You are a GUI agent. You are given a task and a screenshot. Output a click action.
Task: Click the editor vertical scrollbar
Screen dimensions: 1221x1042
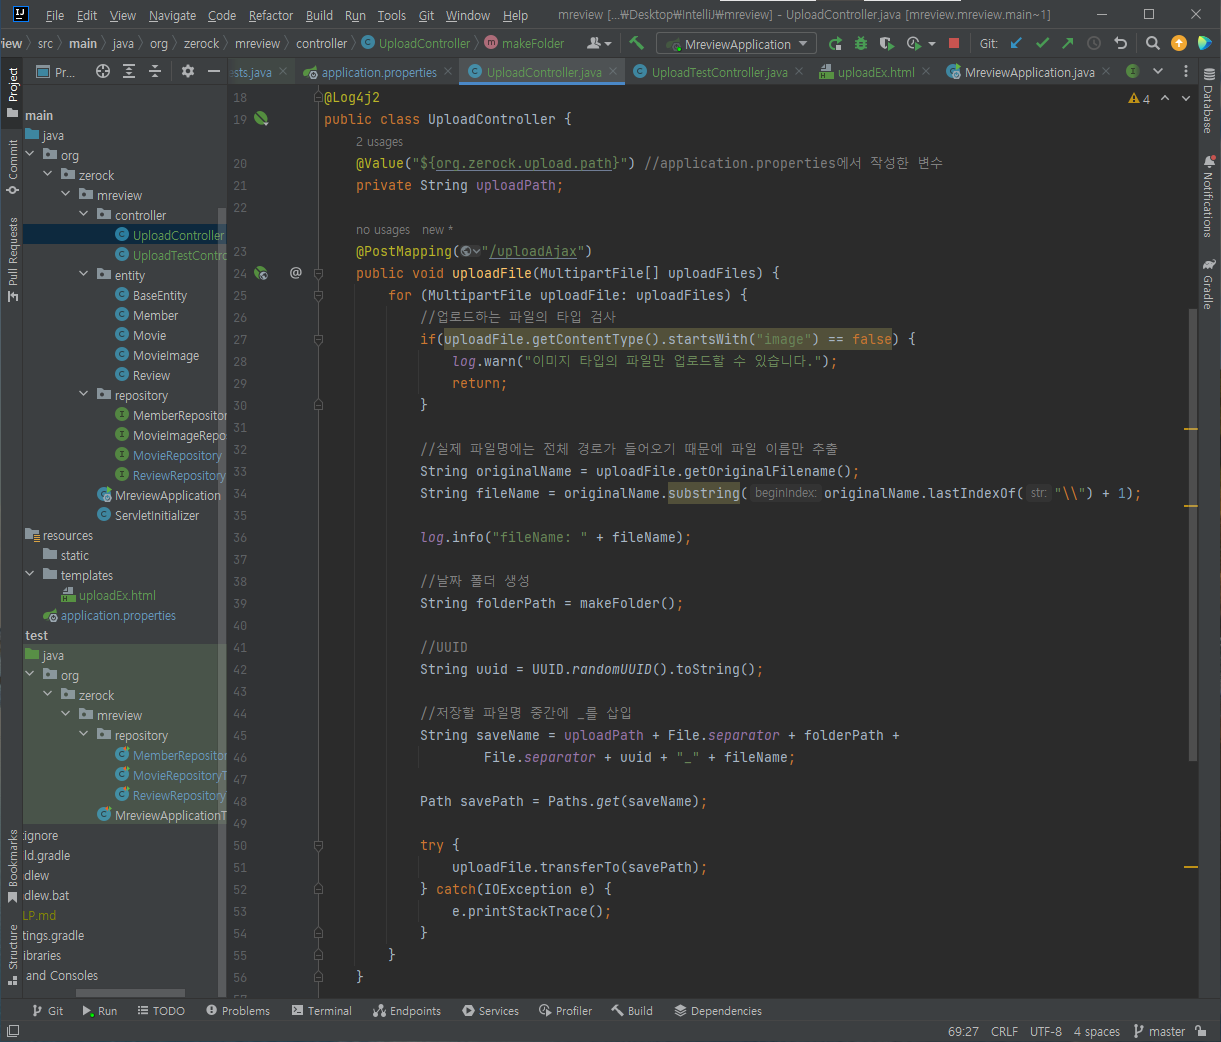click(x=1193, y=535)
